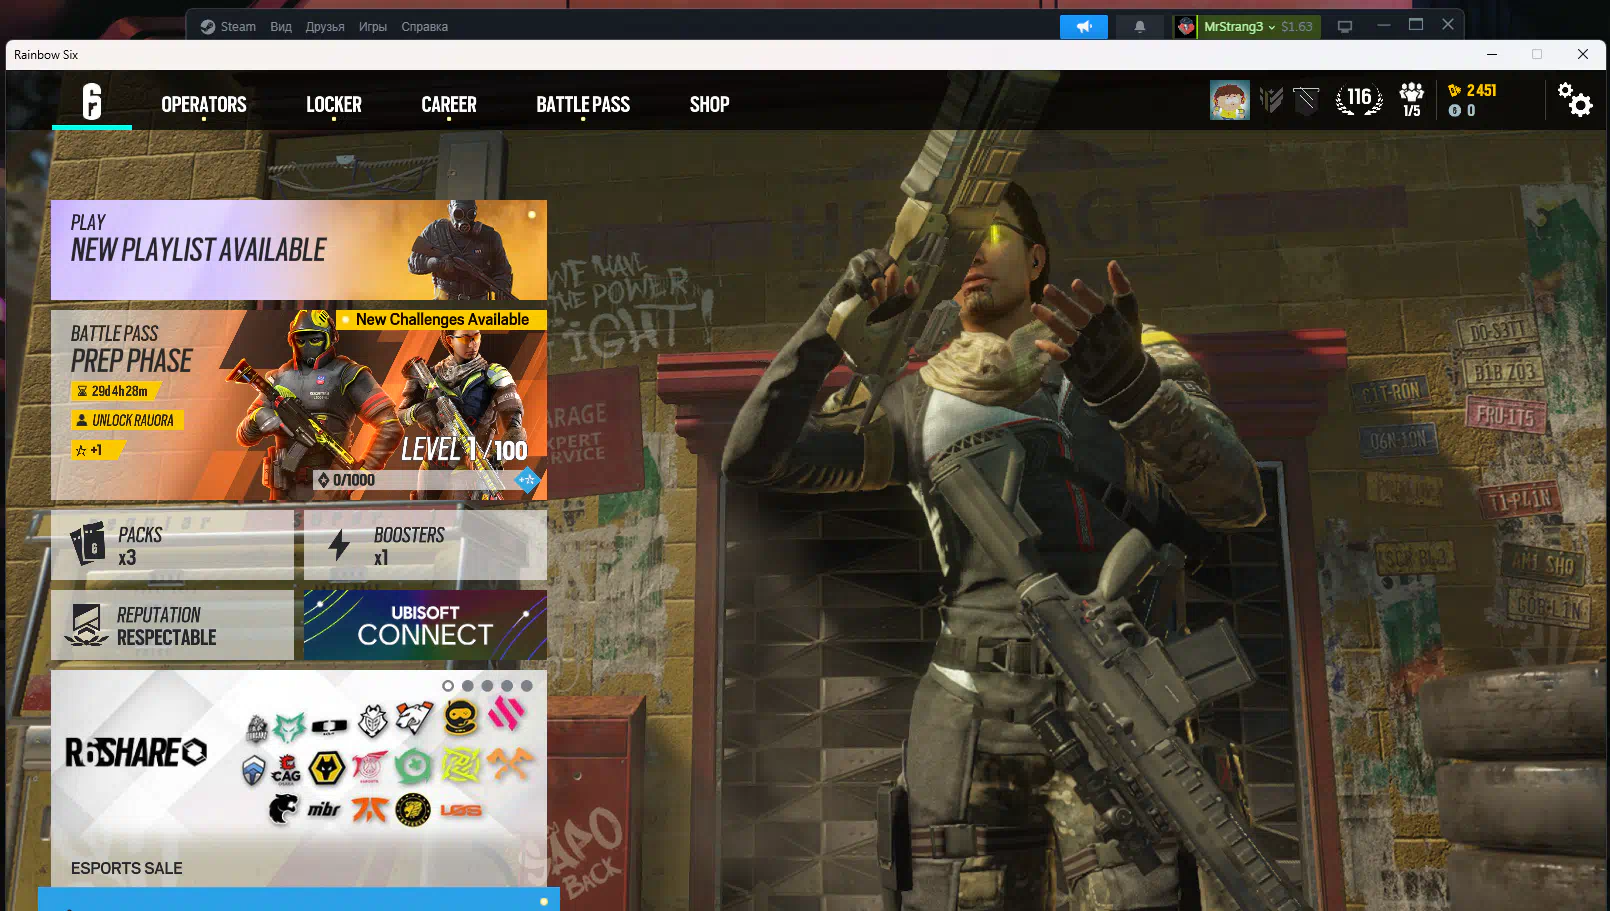Expand MrStrang3 account dropdown in Steam

[x=1239, y=27]
